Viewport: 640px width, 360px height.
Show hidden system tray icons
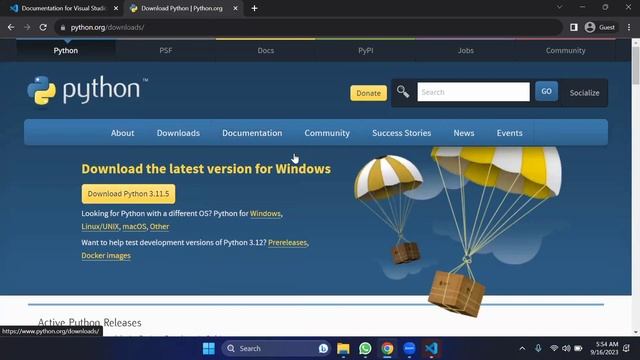coord(522,349)
